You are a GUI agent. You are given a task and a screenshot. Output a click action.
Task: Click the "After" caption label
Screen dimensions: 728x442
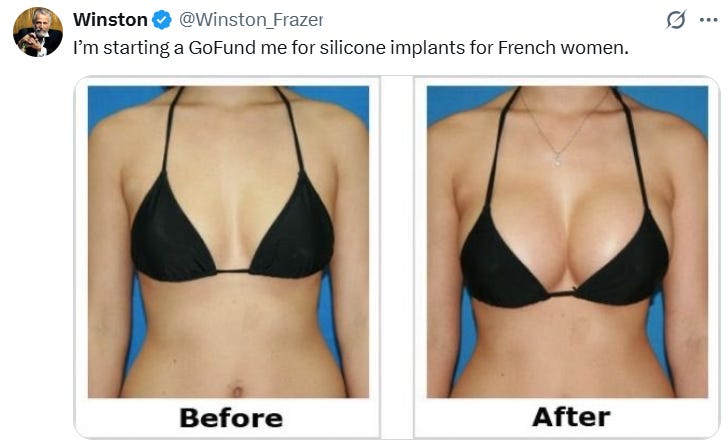571,416
